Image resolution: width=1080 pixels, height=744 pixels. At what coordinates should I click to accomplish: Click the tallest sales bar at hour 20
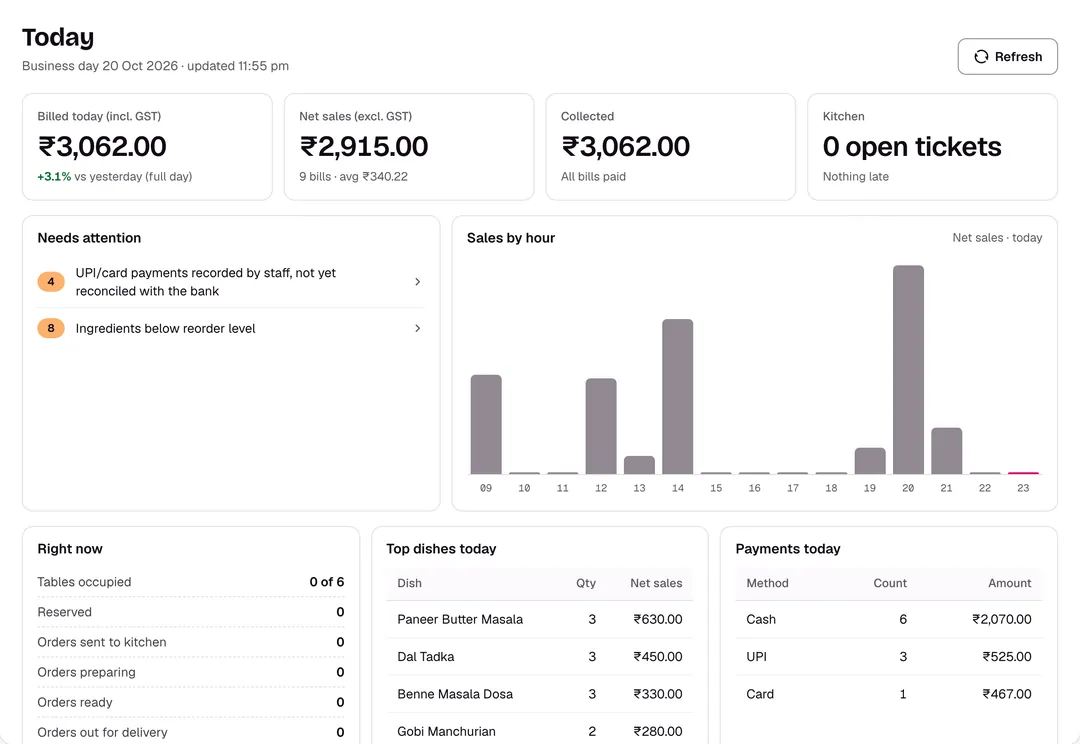coord(908,370)
